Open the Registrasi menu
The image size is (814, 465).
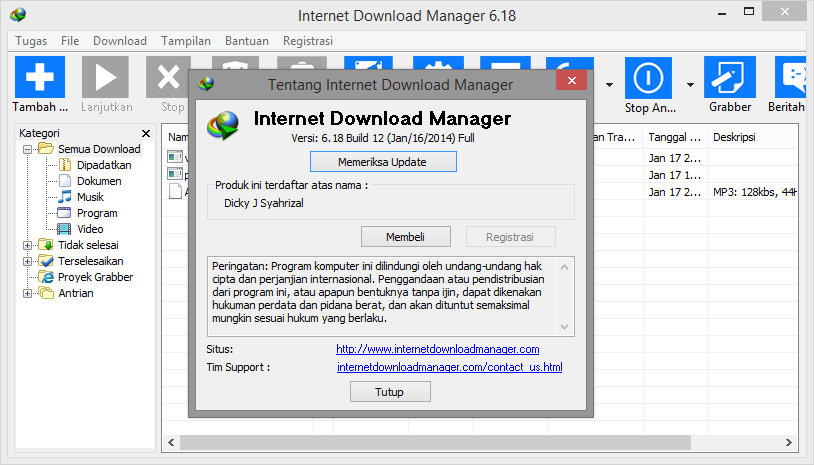308,41
